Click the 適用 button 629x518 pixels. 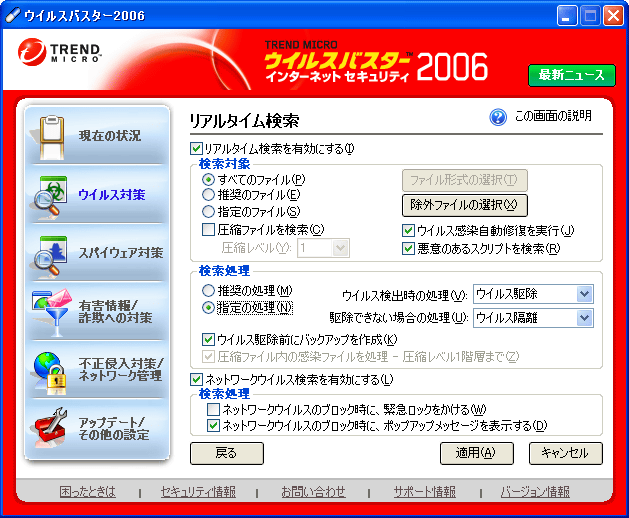click(x=477, y=453)
